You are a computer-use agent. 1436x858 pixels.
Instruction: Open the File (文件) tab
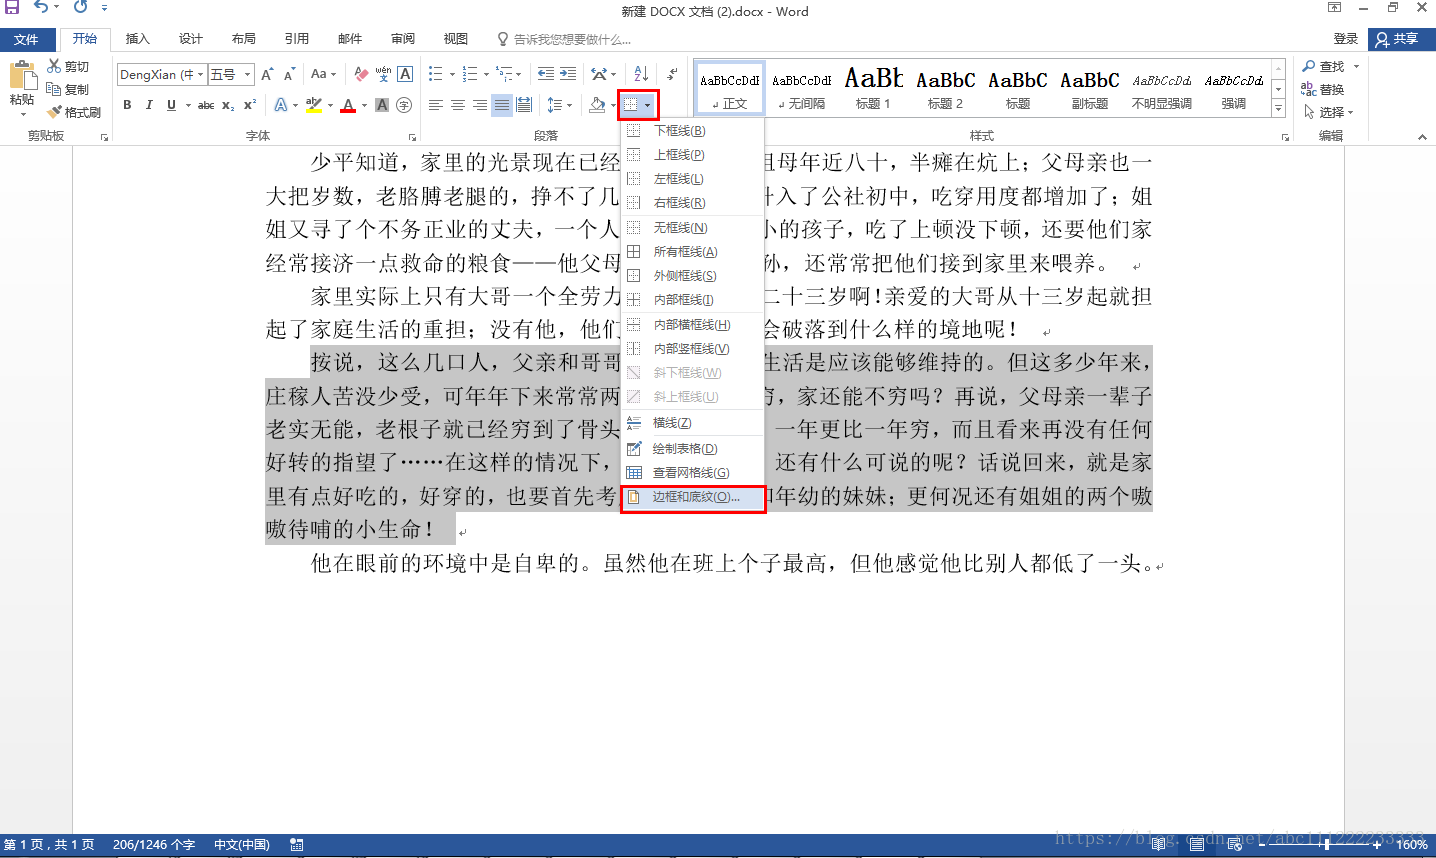(27, 39)
